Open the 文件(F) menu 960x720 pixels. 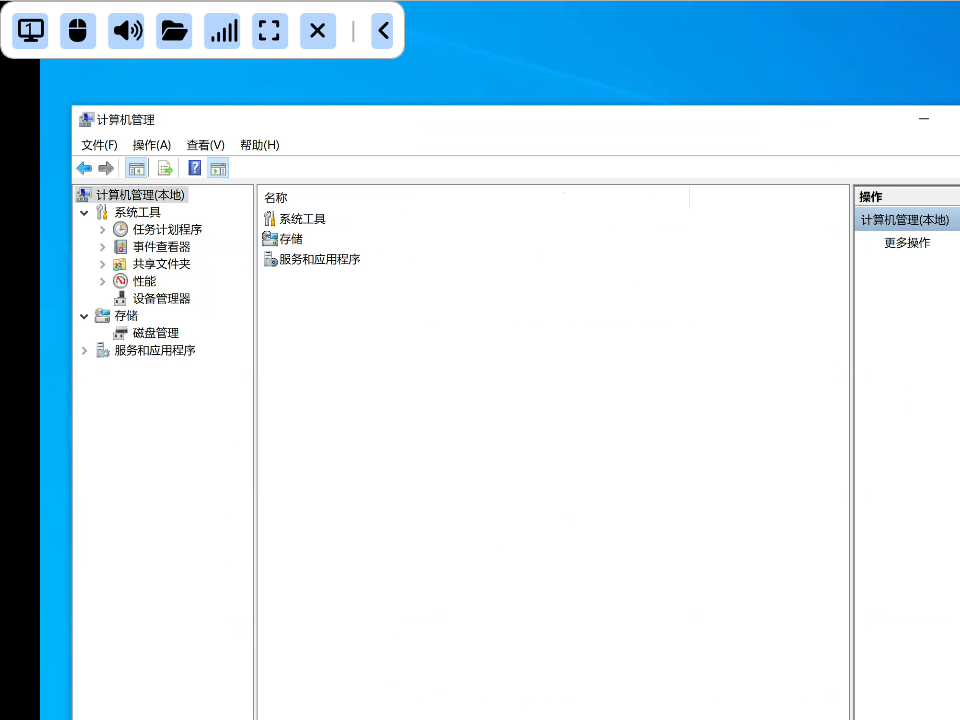[99, 145]
